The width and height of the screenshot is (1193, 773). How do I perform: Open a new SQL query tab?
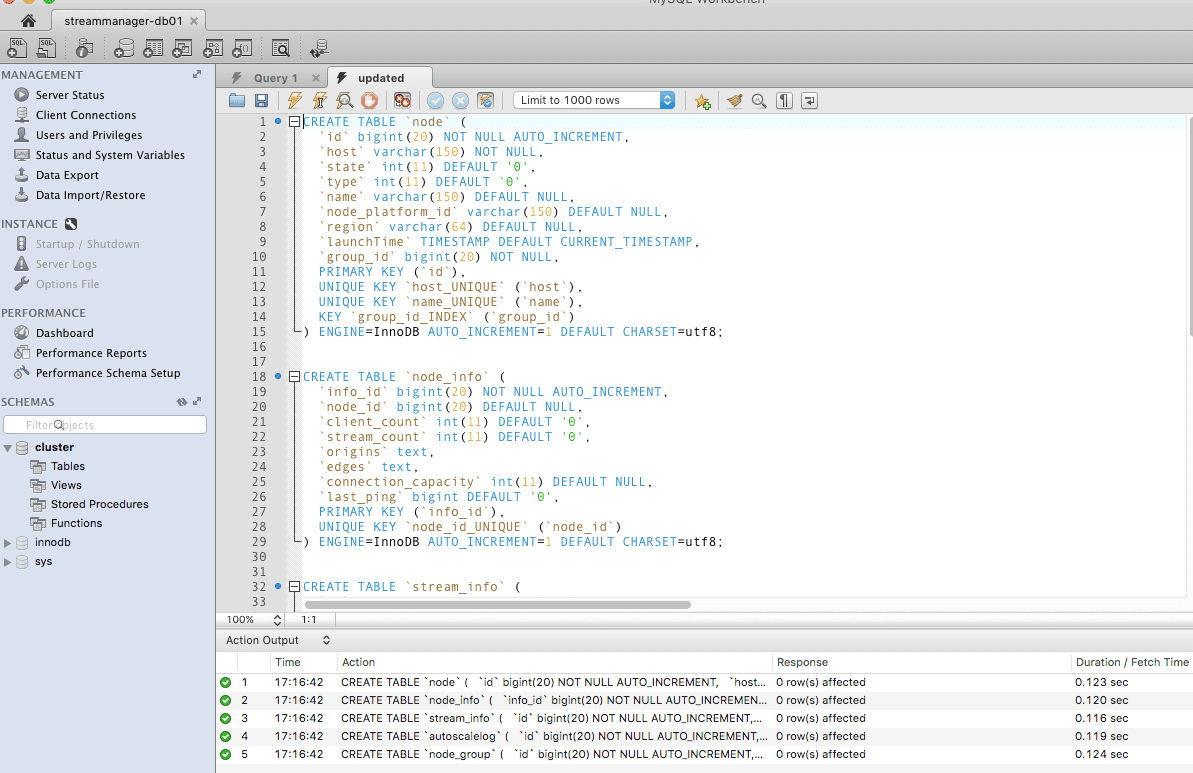coord(17,47)
